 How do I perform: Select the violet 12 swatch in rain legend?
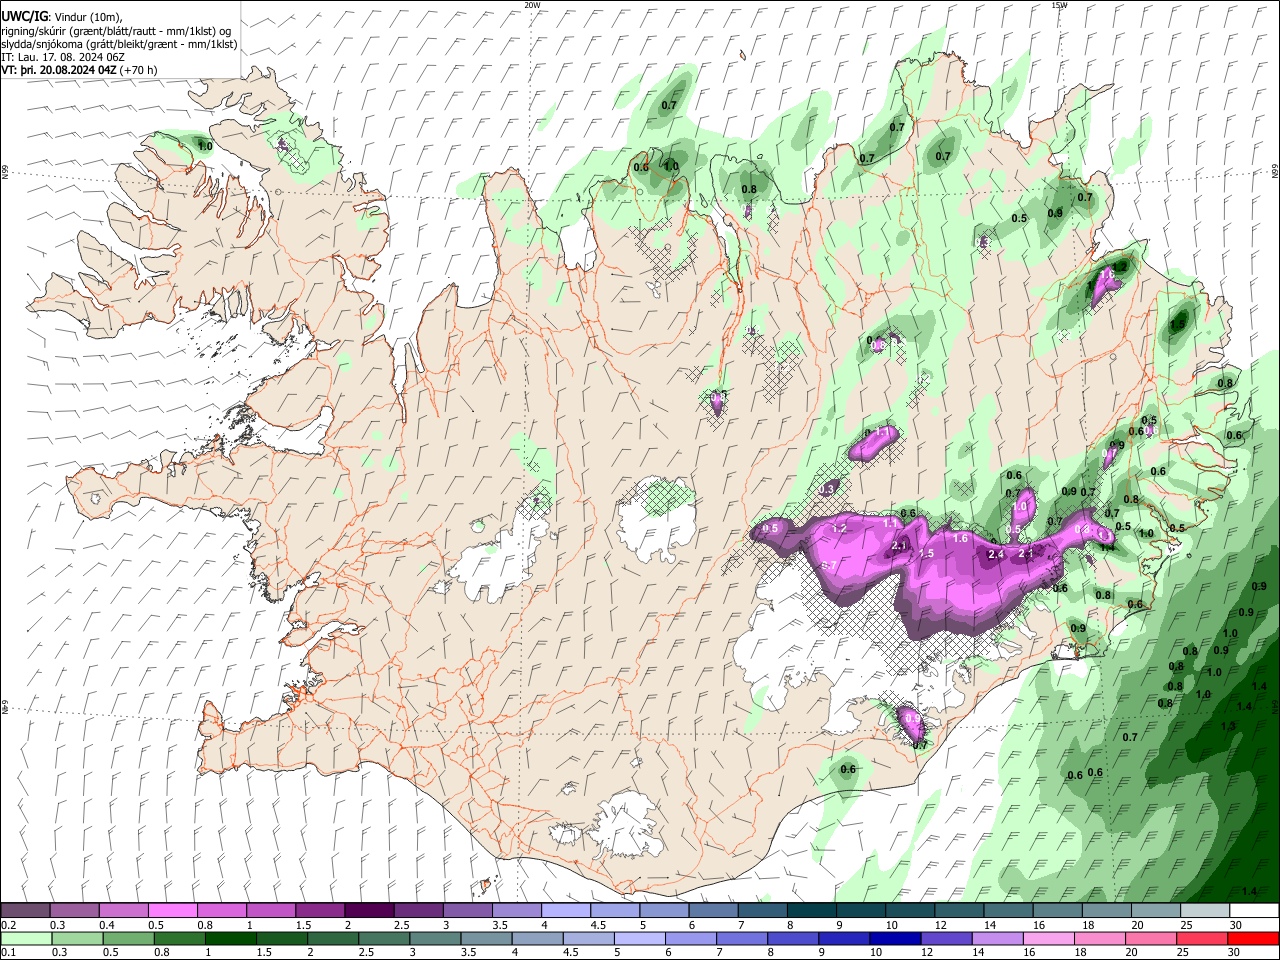[x=946, y=939]
